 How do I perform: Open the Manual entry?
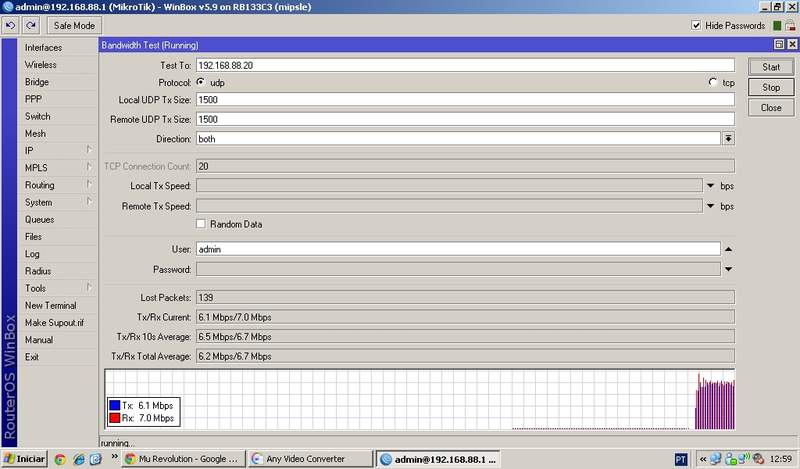[x=39, y=339]
